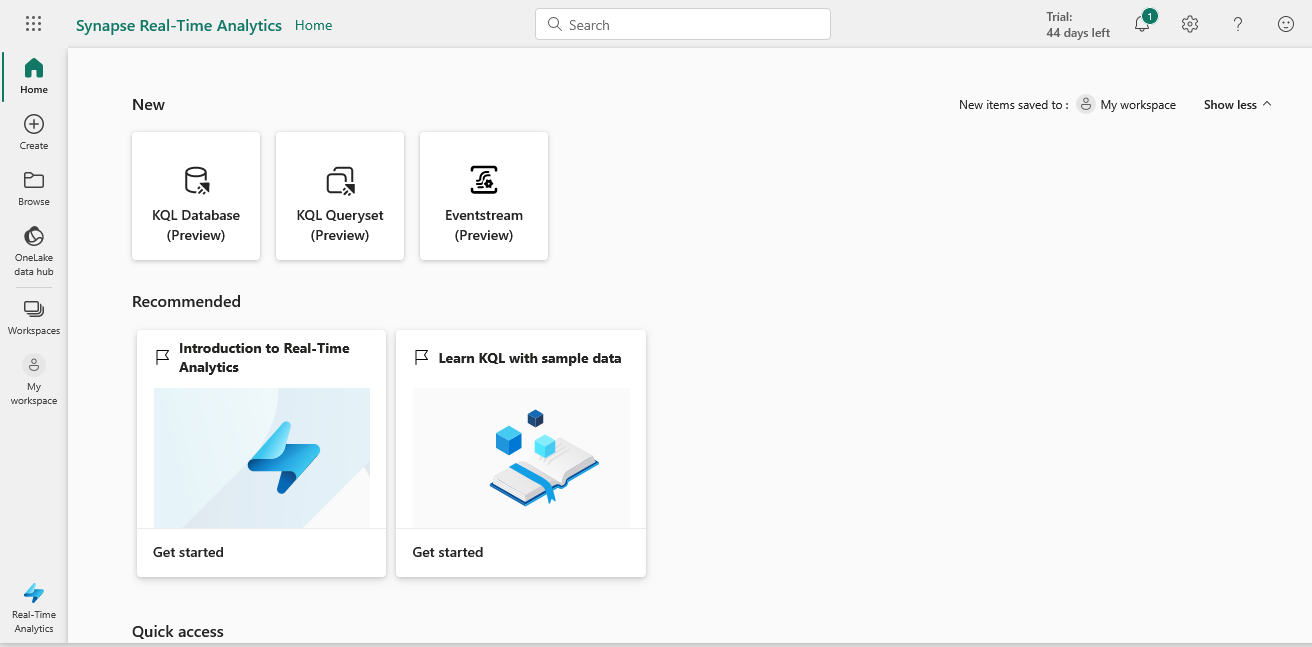Open the Real-Time Analytics experience switcher
This screenshot has height=647, width=1312.
click(x=34, y=609)
